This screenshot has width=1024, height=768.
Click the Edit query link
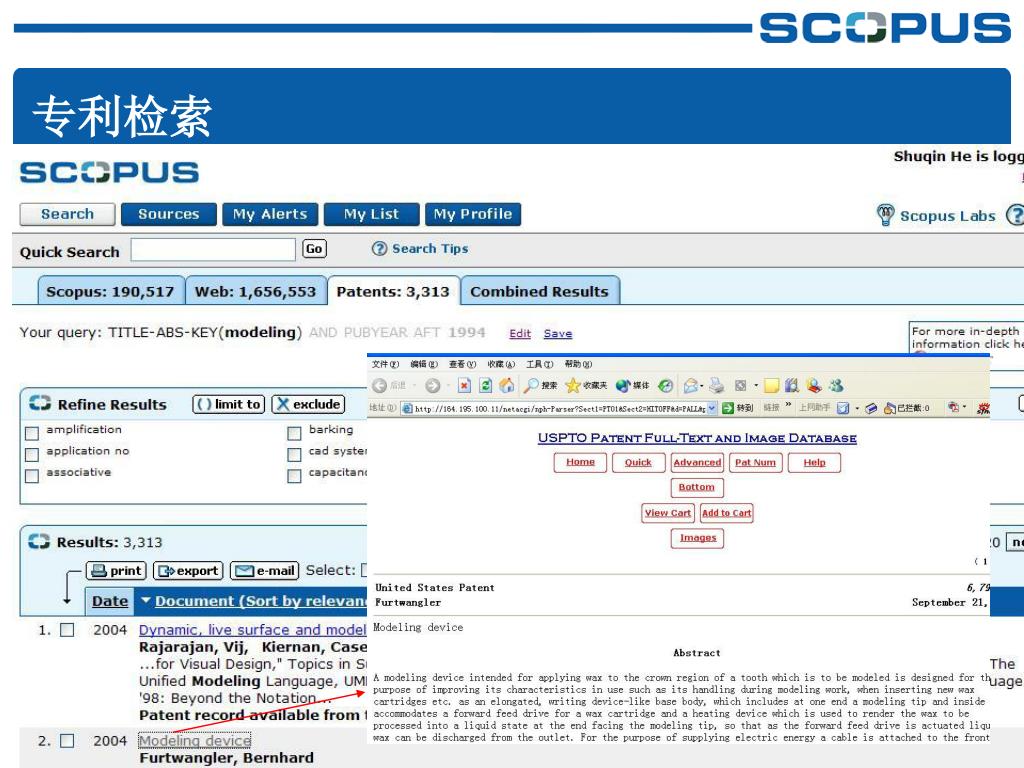520,333
